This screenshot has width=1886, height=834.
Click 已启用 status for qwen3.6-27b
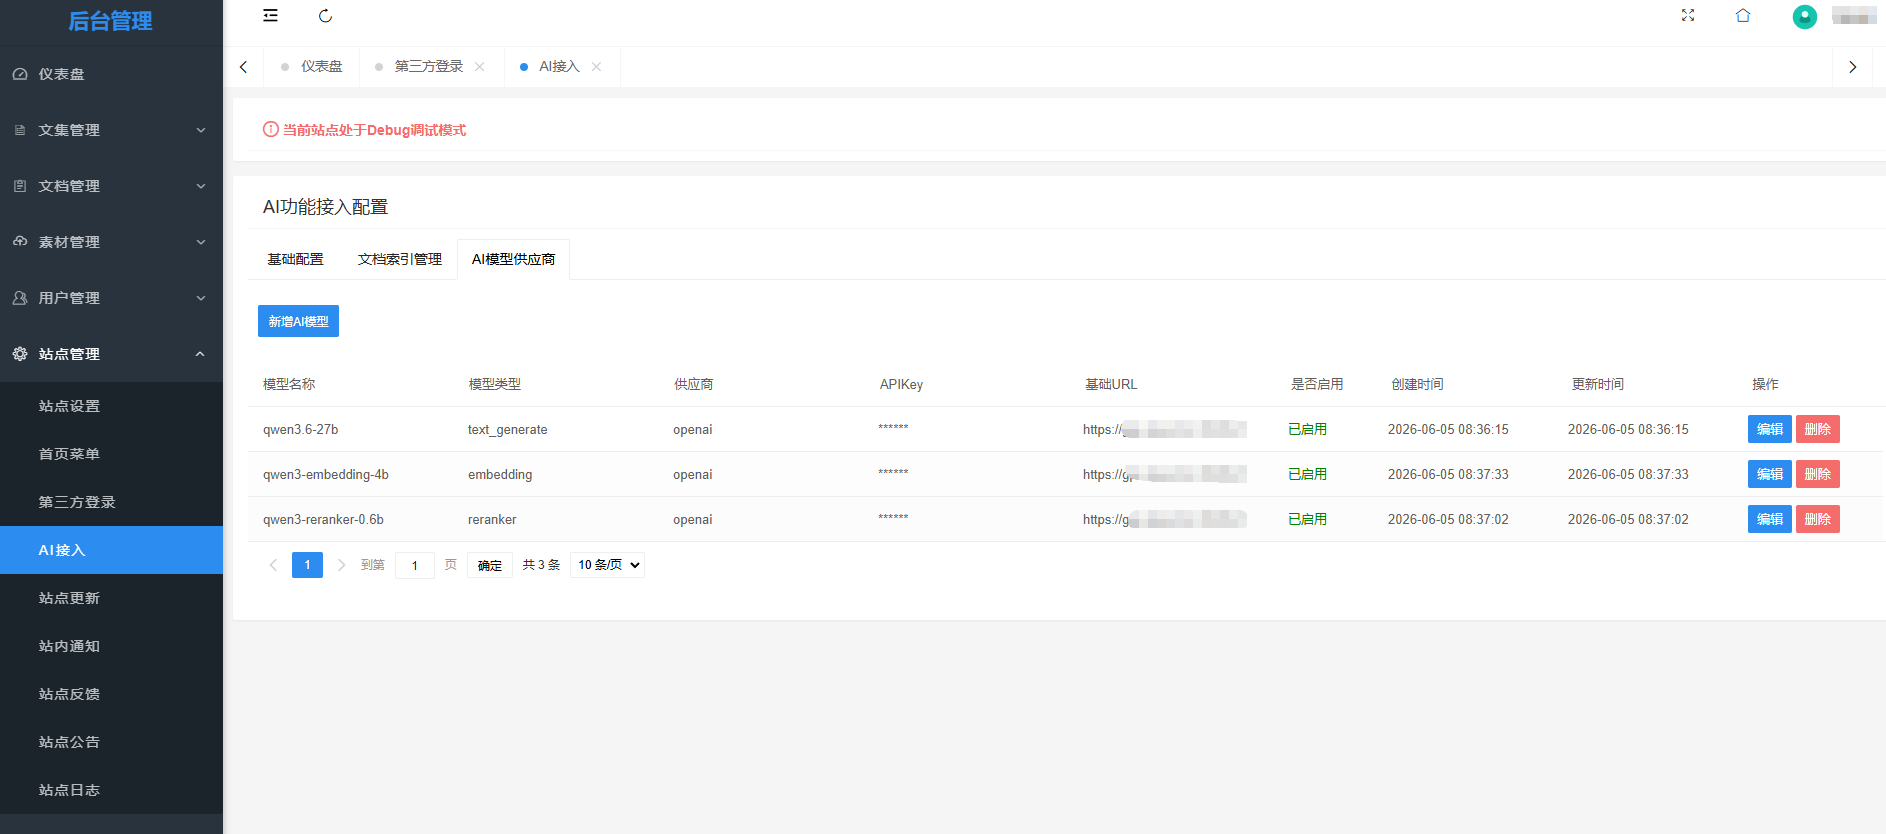click(x=1307, y=429)
